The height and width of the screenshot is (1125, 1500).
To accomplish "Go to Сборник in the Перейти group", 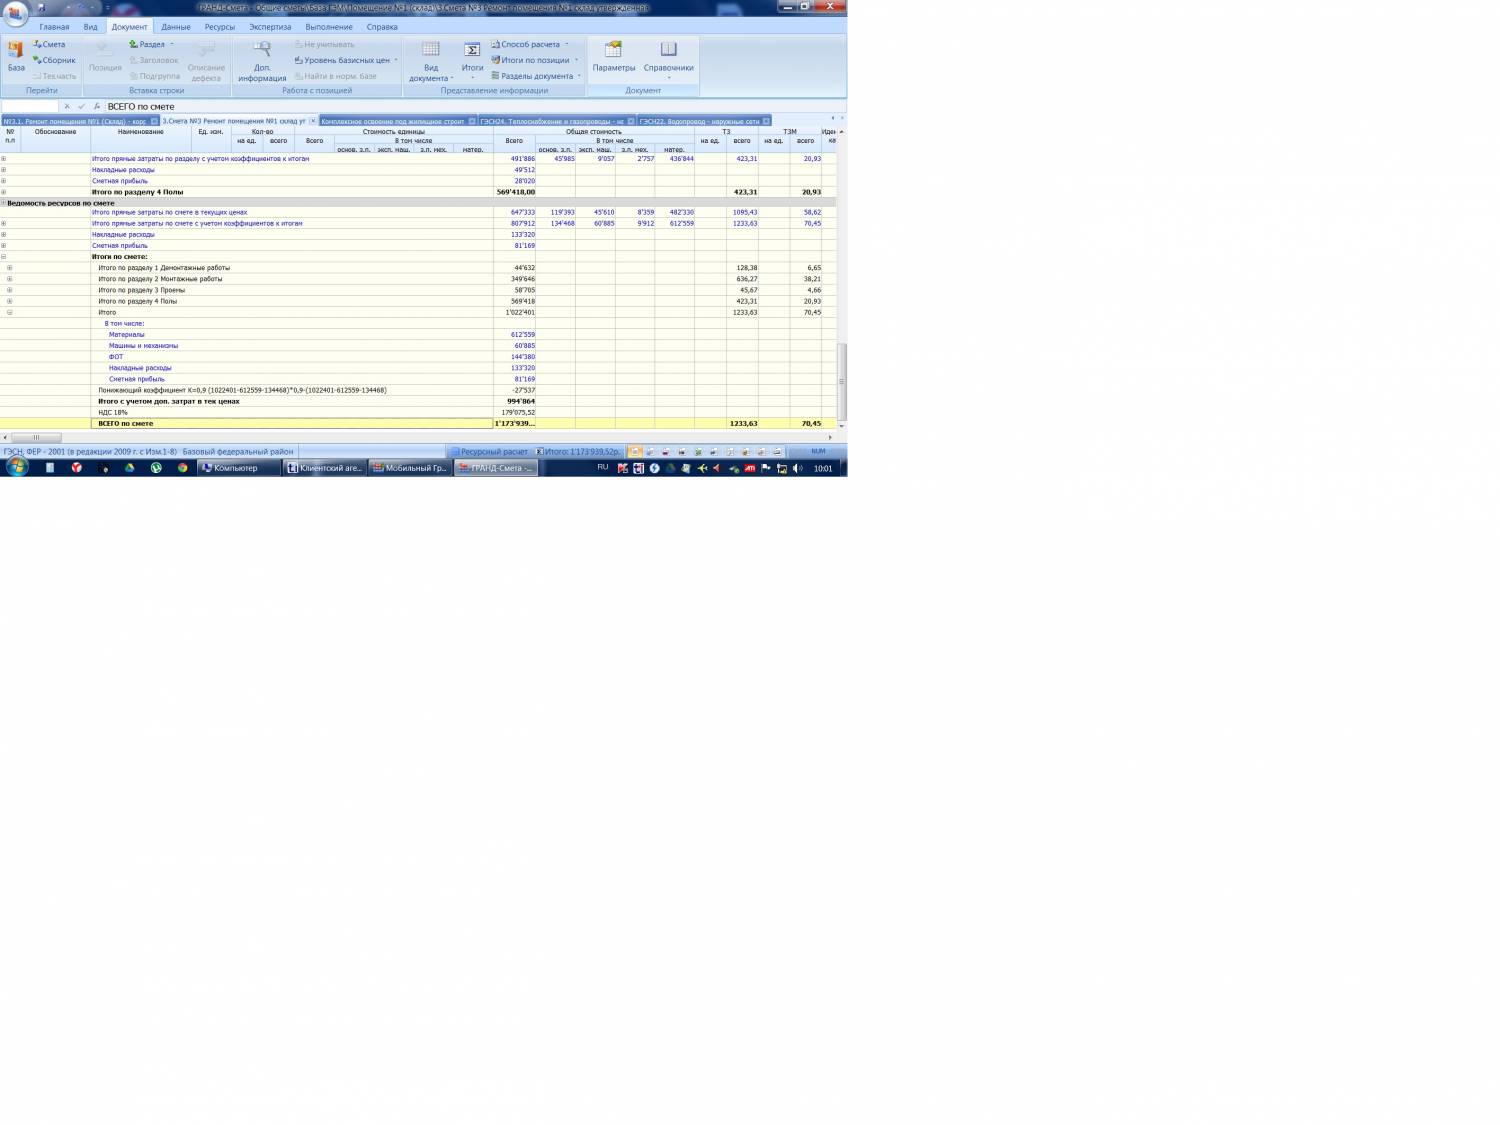I will point(54,60).
